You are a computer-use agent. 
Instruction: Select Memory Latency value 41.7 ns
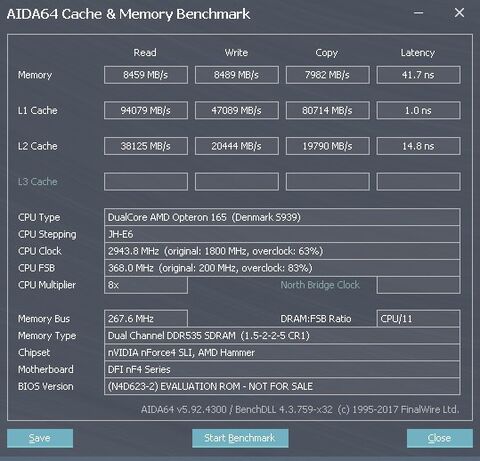[419, 75]
